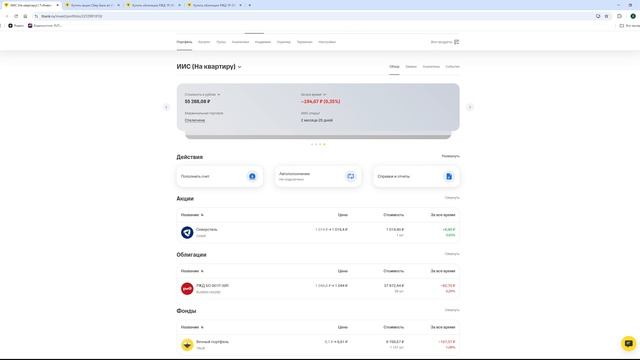Close the first ИИС browser tab
This screenshot has height=360, width=640.
pyautogui.click(x=57, y=5)
